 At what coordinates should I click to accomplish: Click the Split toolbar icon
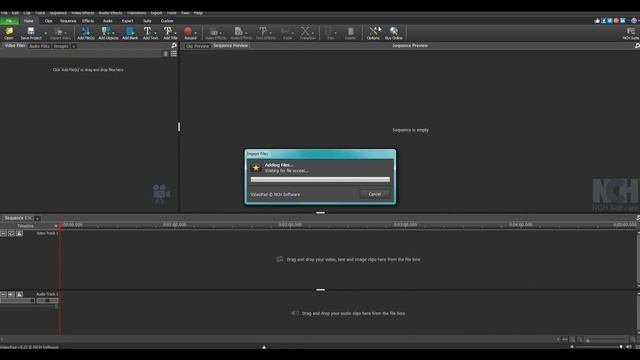[x=330, y=33]
